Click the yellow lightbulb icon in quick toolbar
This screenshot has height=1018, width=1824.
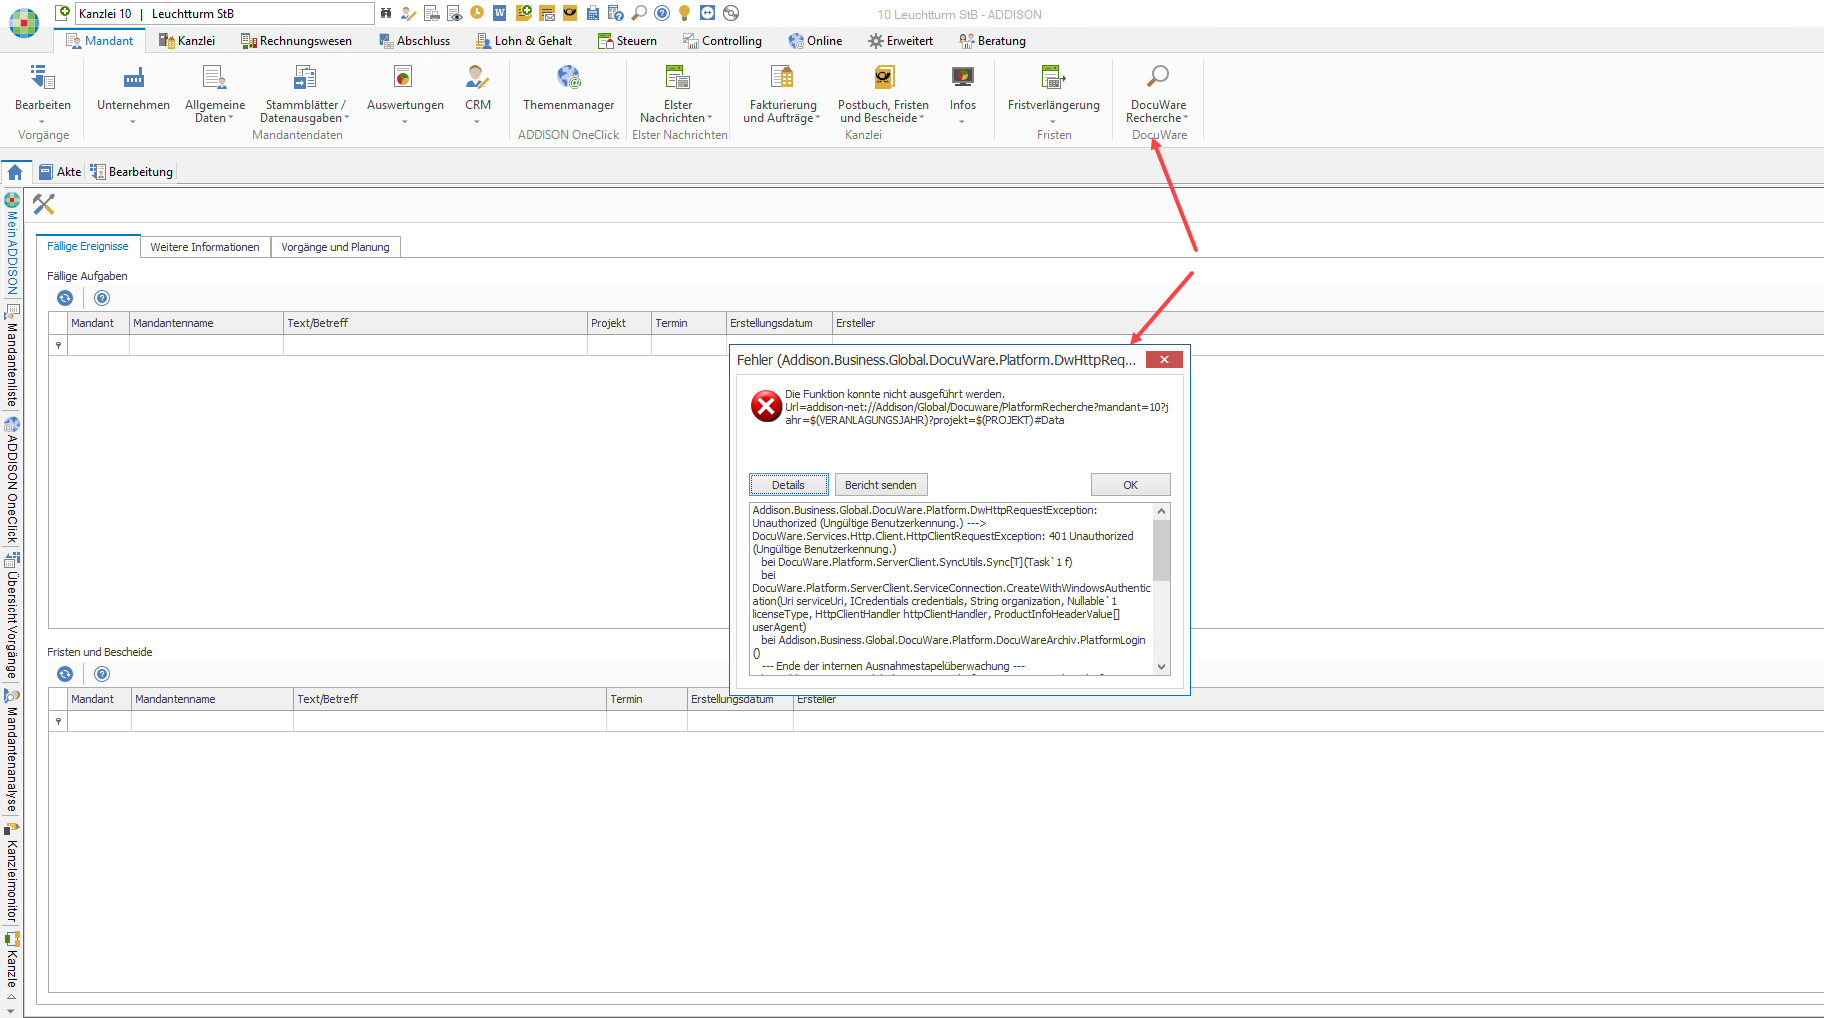(x=684, y=13)
